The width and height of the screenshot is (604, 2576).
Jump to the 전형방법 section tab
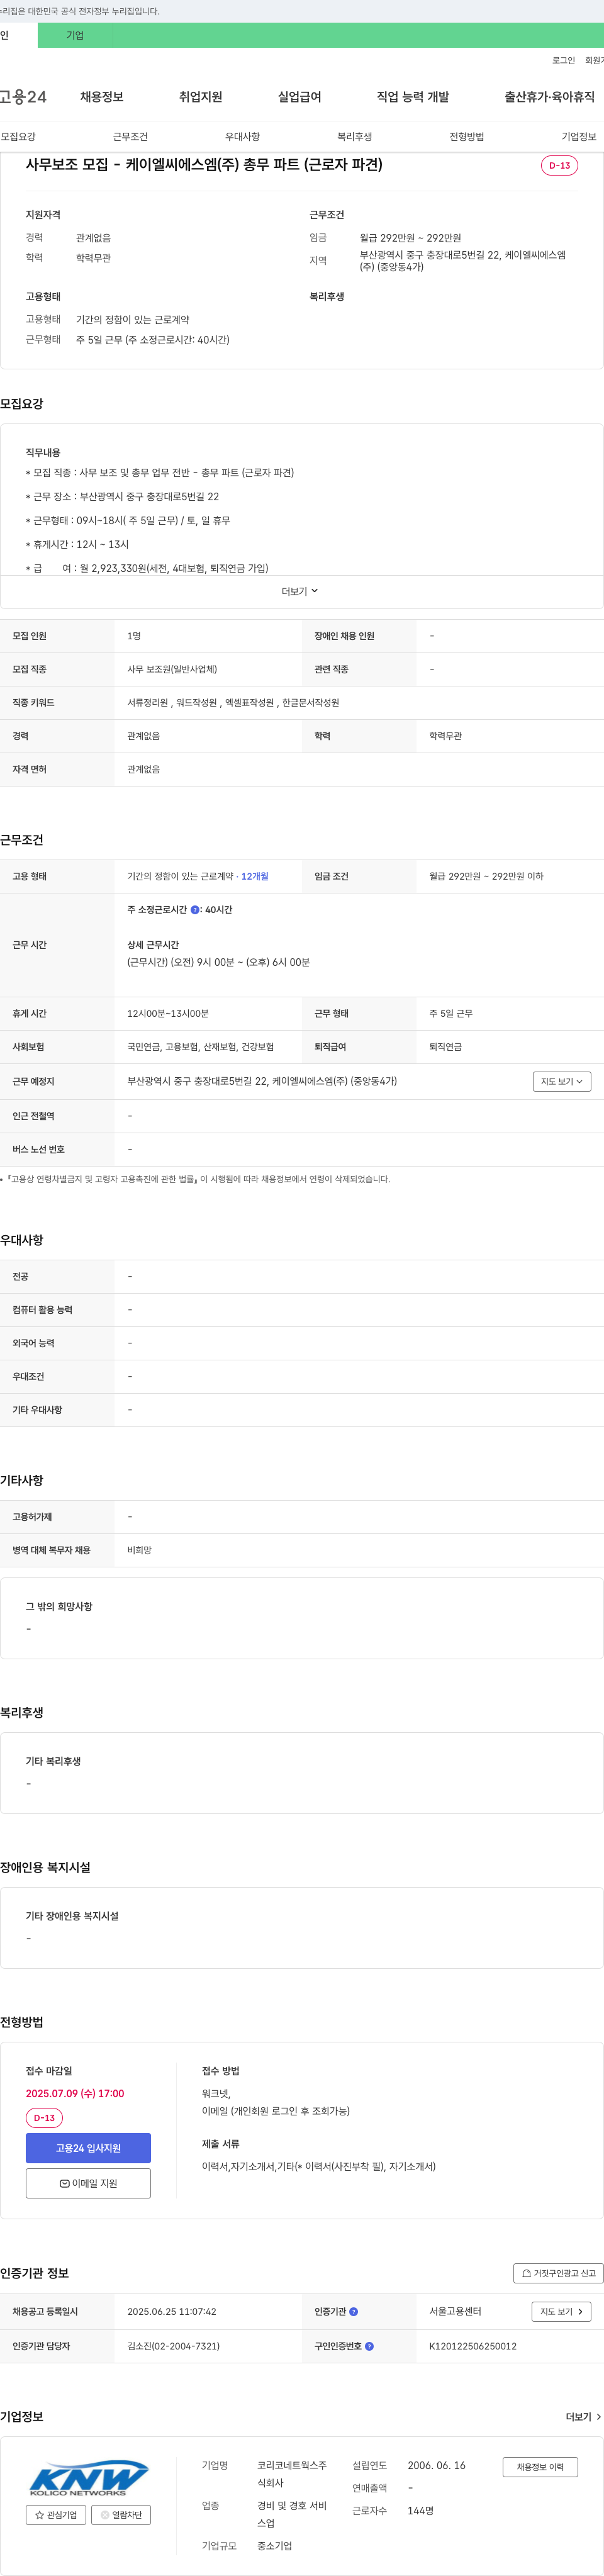(x=466, y=136)
